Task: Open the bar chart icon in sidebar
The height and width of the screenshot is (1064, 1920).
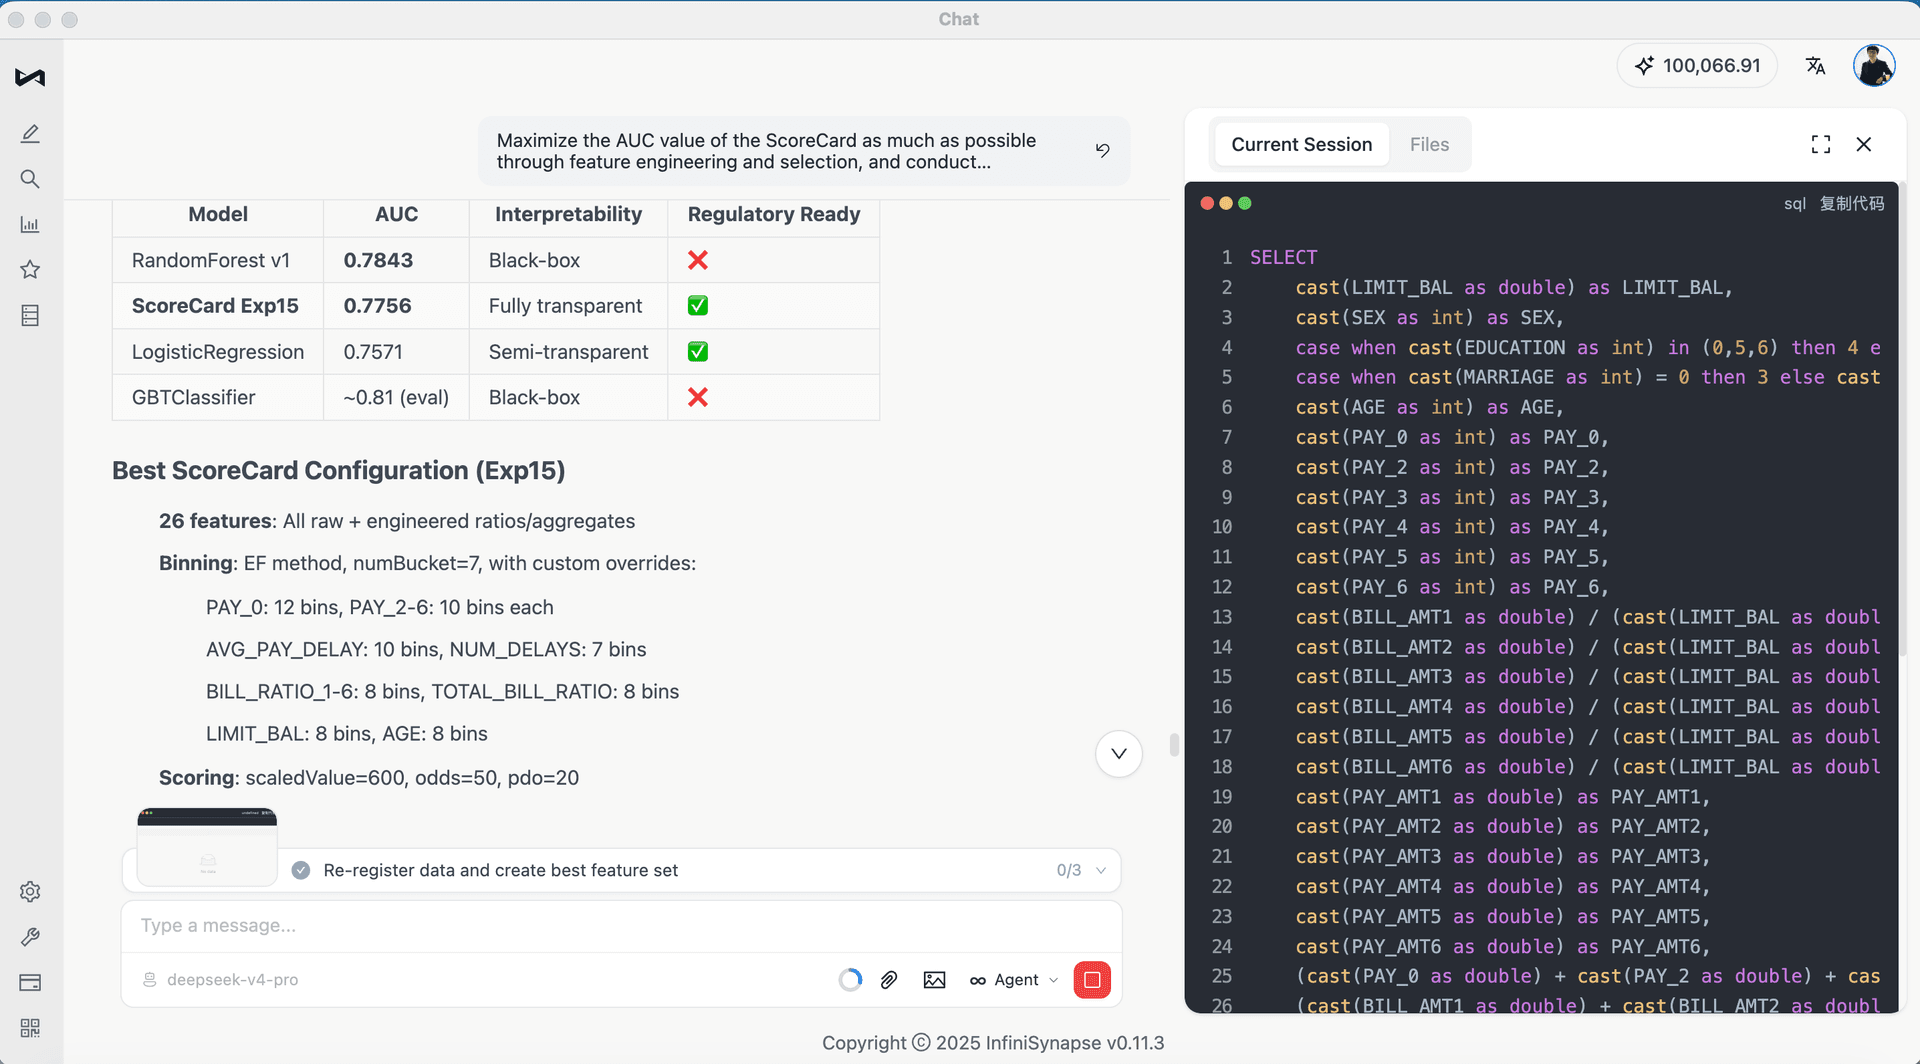Action: (30, 224)
